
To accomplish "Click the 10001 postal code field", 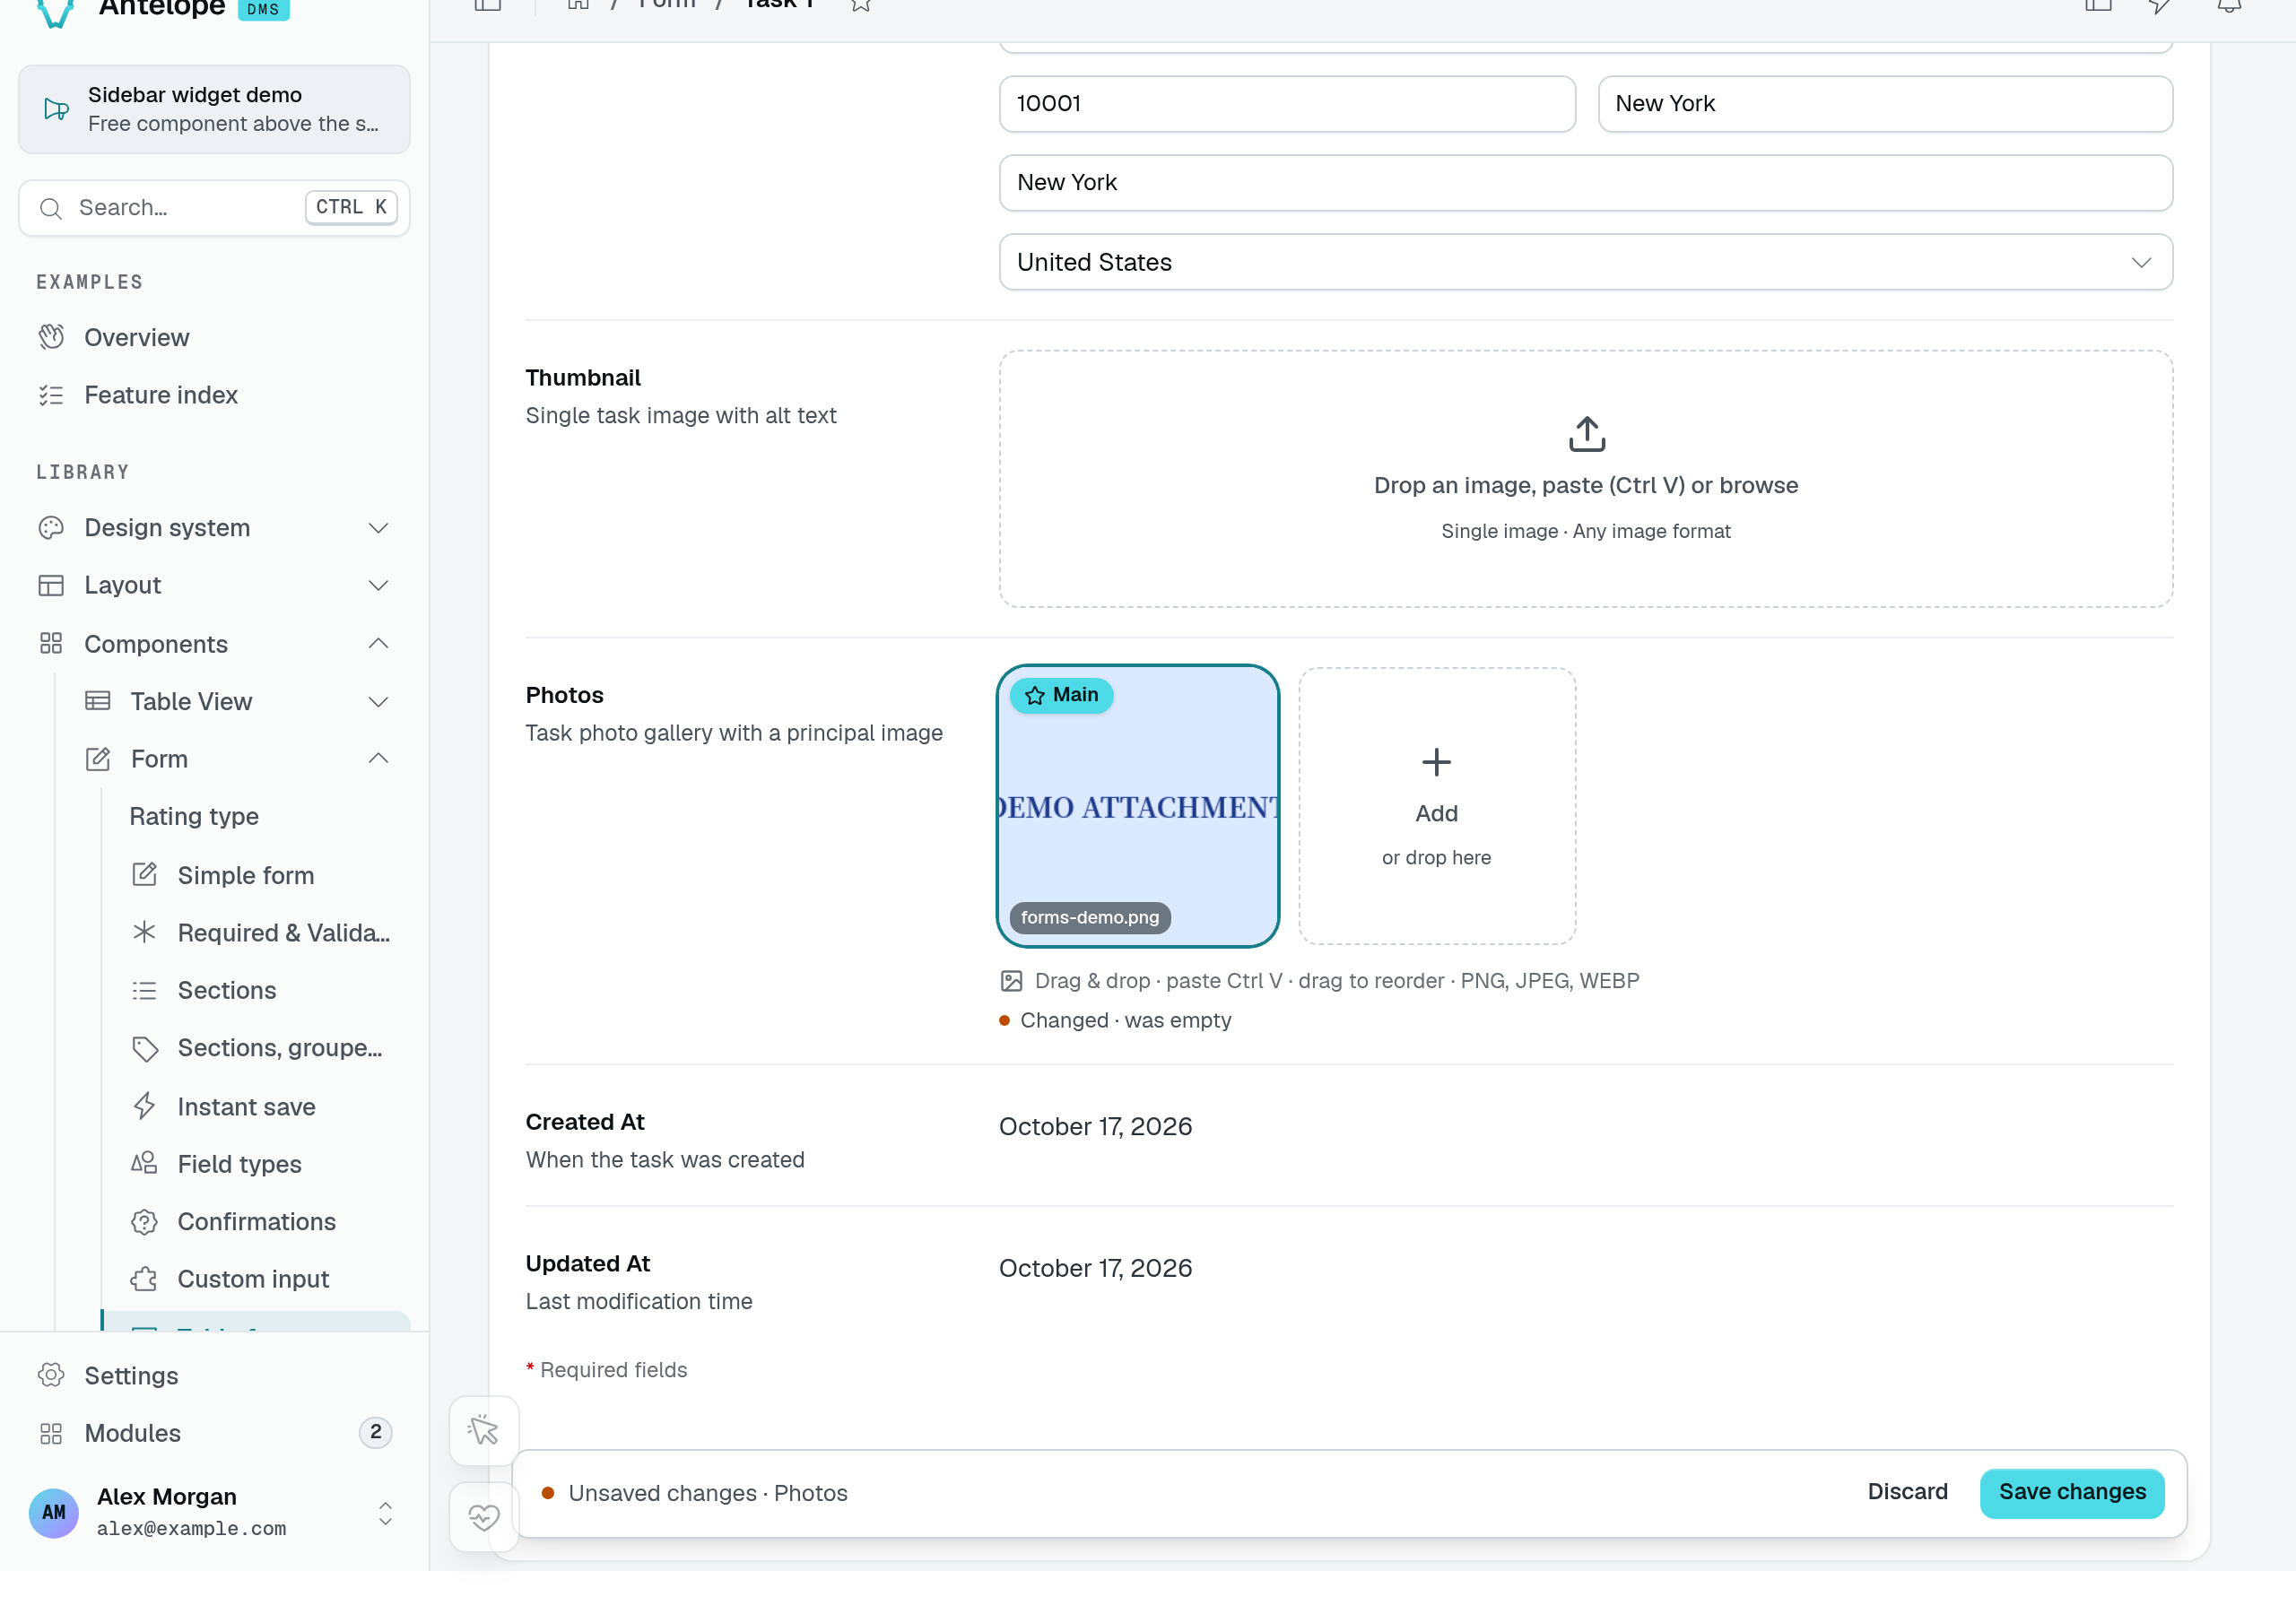I will point(1287,104).
